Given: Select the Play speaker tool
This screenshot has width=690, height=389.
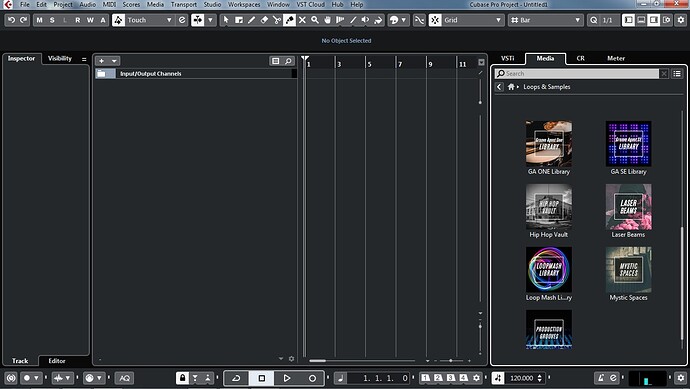Looking at the screenshot, I should (x=365, y=20).
